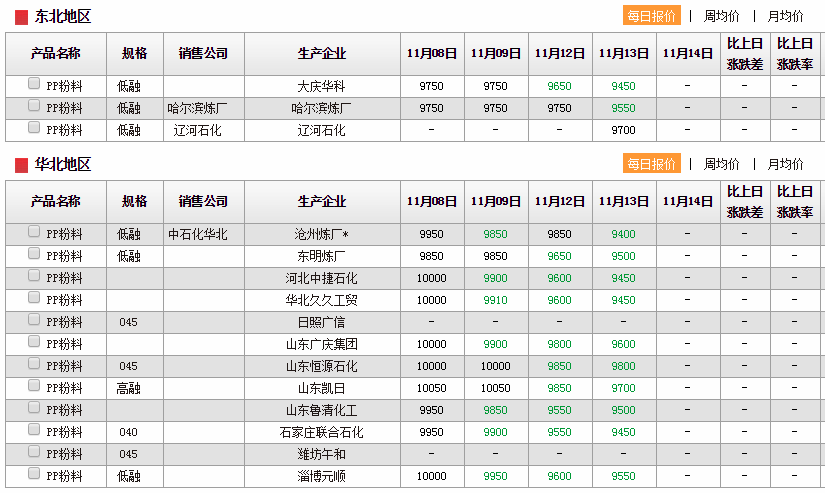Image resolution: width=825 pixels, height=493 pixels.
Task: Click 产品名称 header in 东北地区 table
Action: [x=56, y=53]
